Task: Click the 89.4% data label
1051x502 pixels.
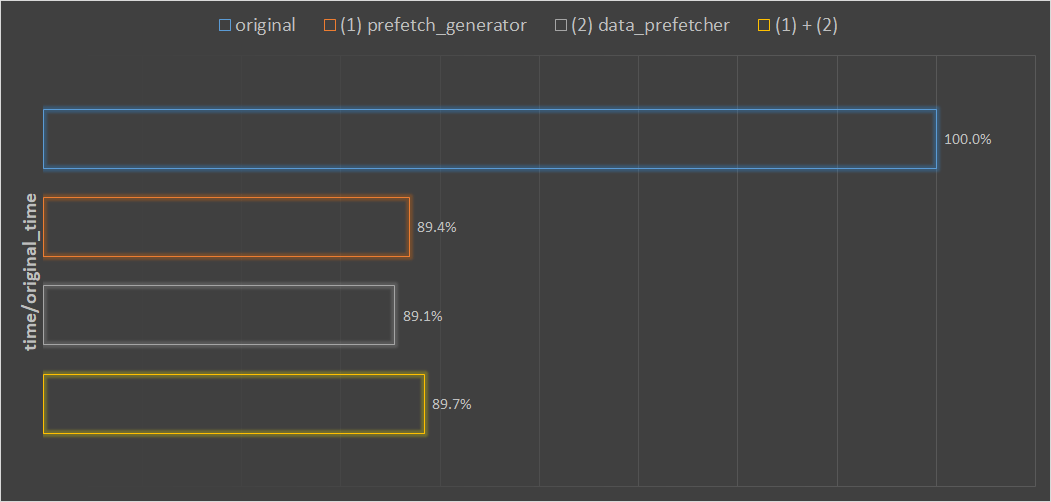Action: [x=437, y=228]
